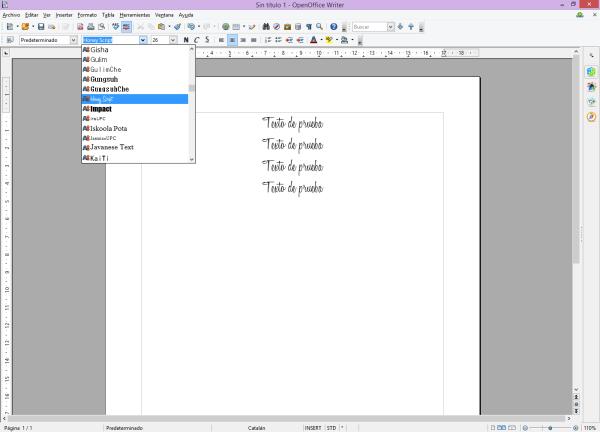This screenshot has height=432, width=600.
Task: Expand the Predeterminado paragraph style dropdown
Action: pyautogui.click(x=73, y=40)
